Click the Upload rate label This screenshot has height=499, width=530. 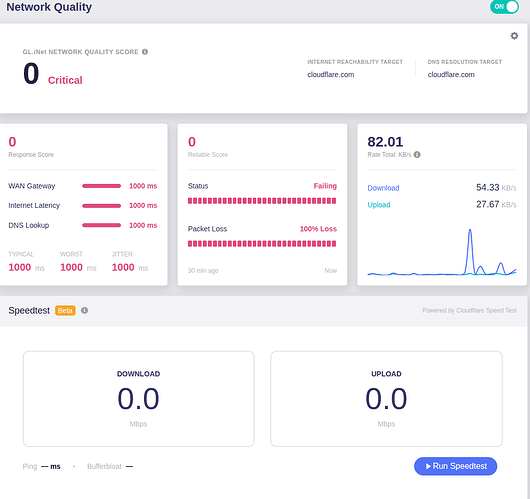click(x=379, y=205)
